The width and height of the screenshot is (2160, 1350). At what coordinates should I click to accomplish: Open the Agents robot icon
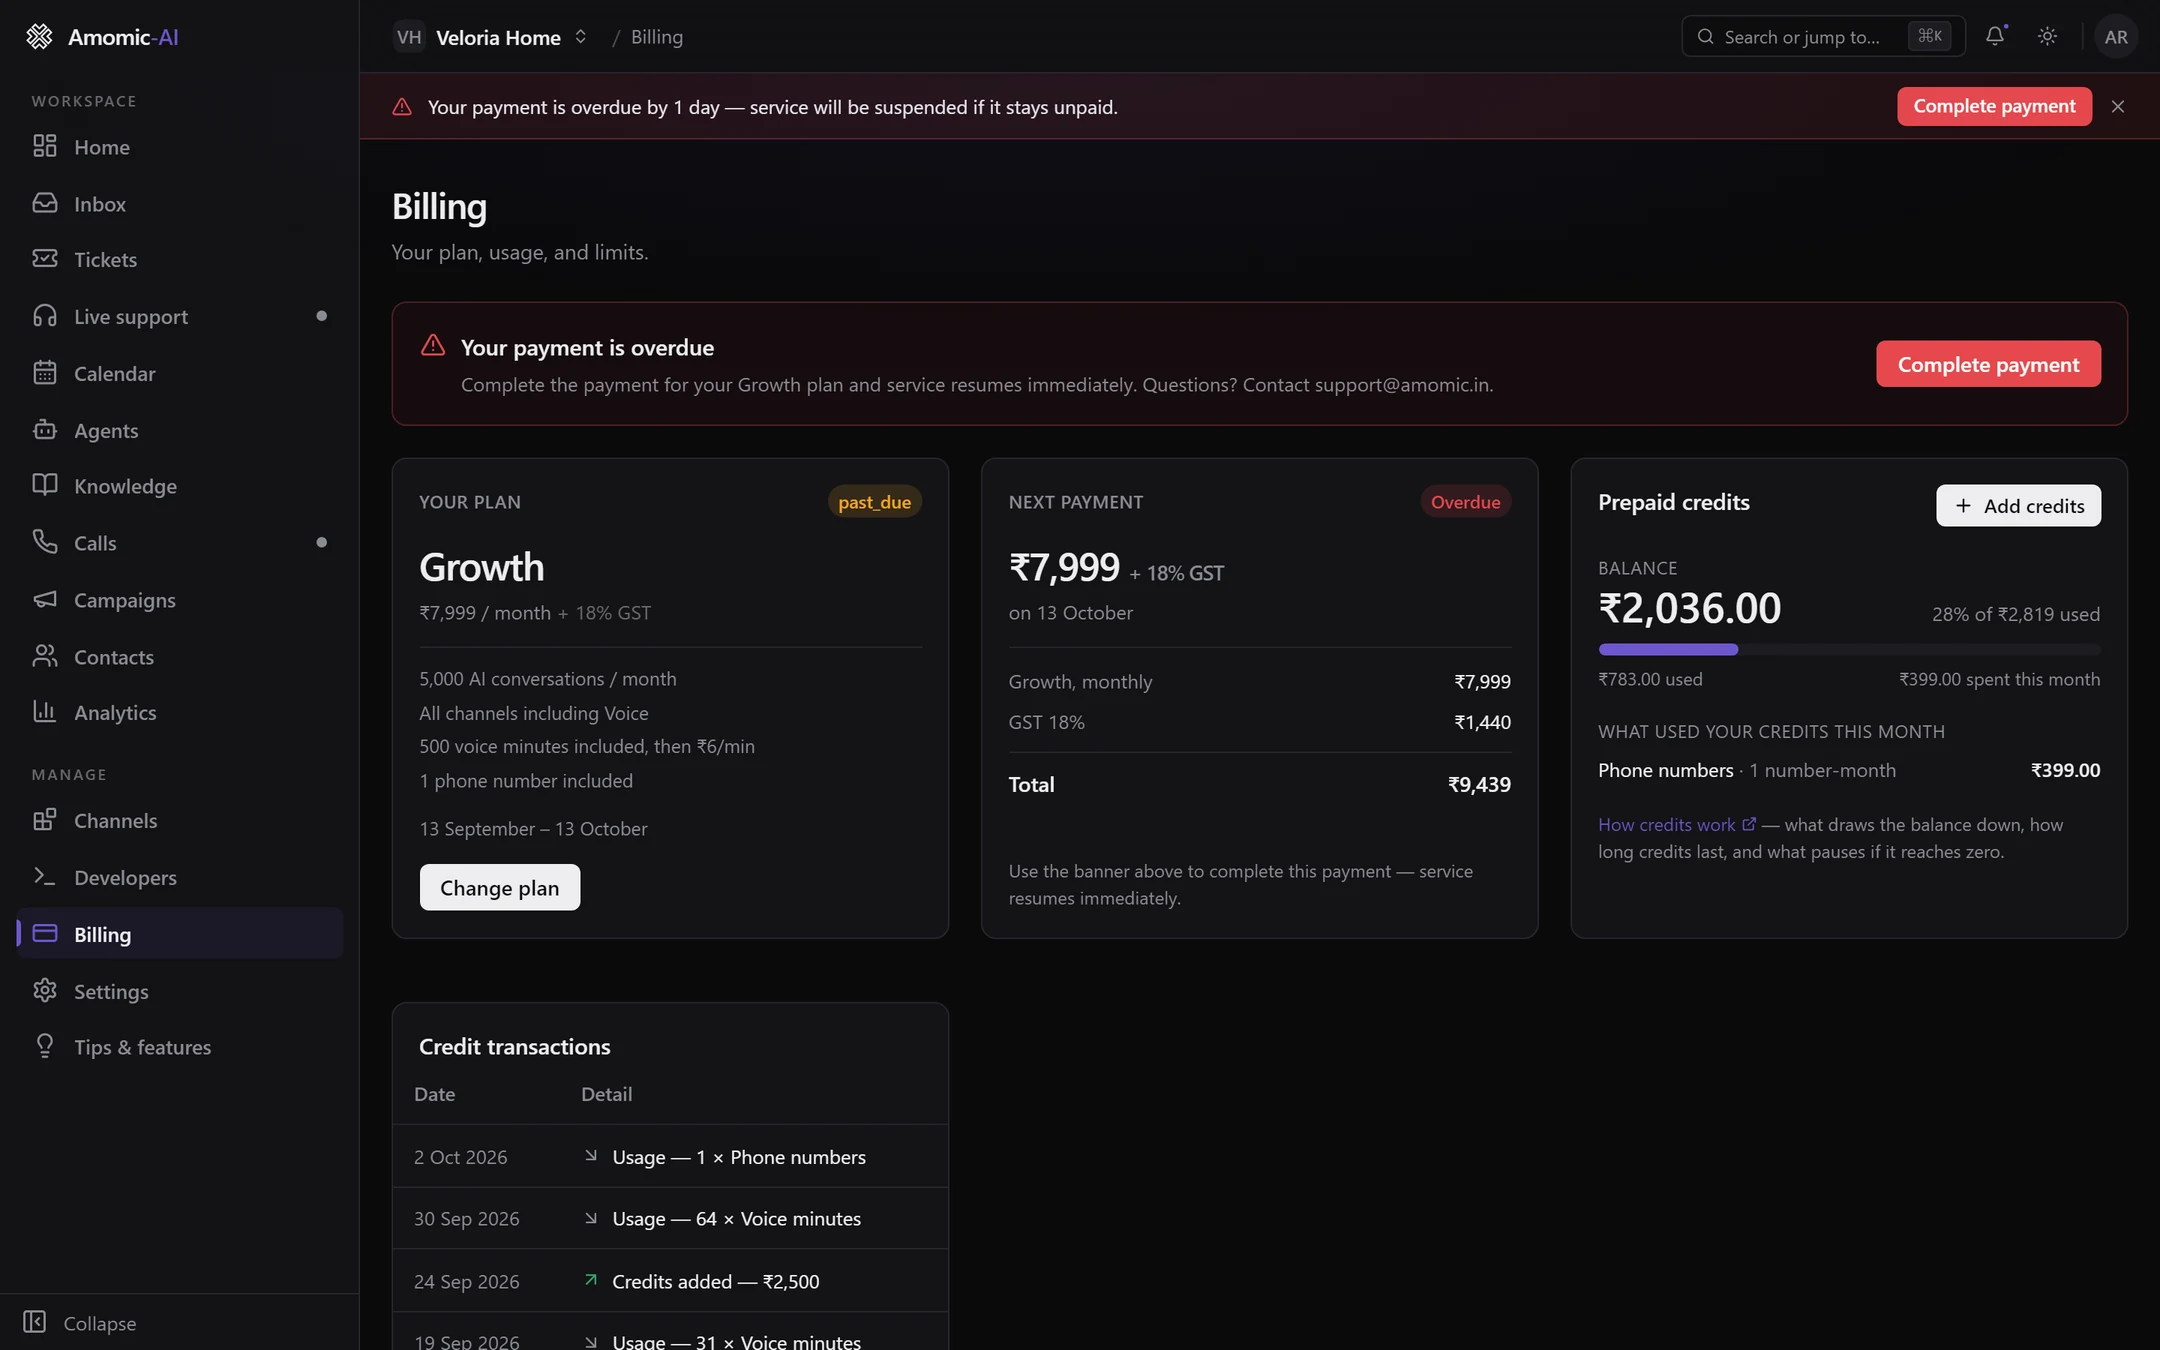[x=45, y=430]
